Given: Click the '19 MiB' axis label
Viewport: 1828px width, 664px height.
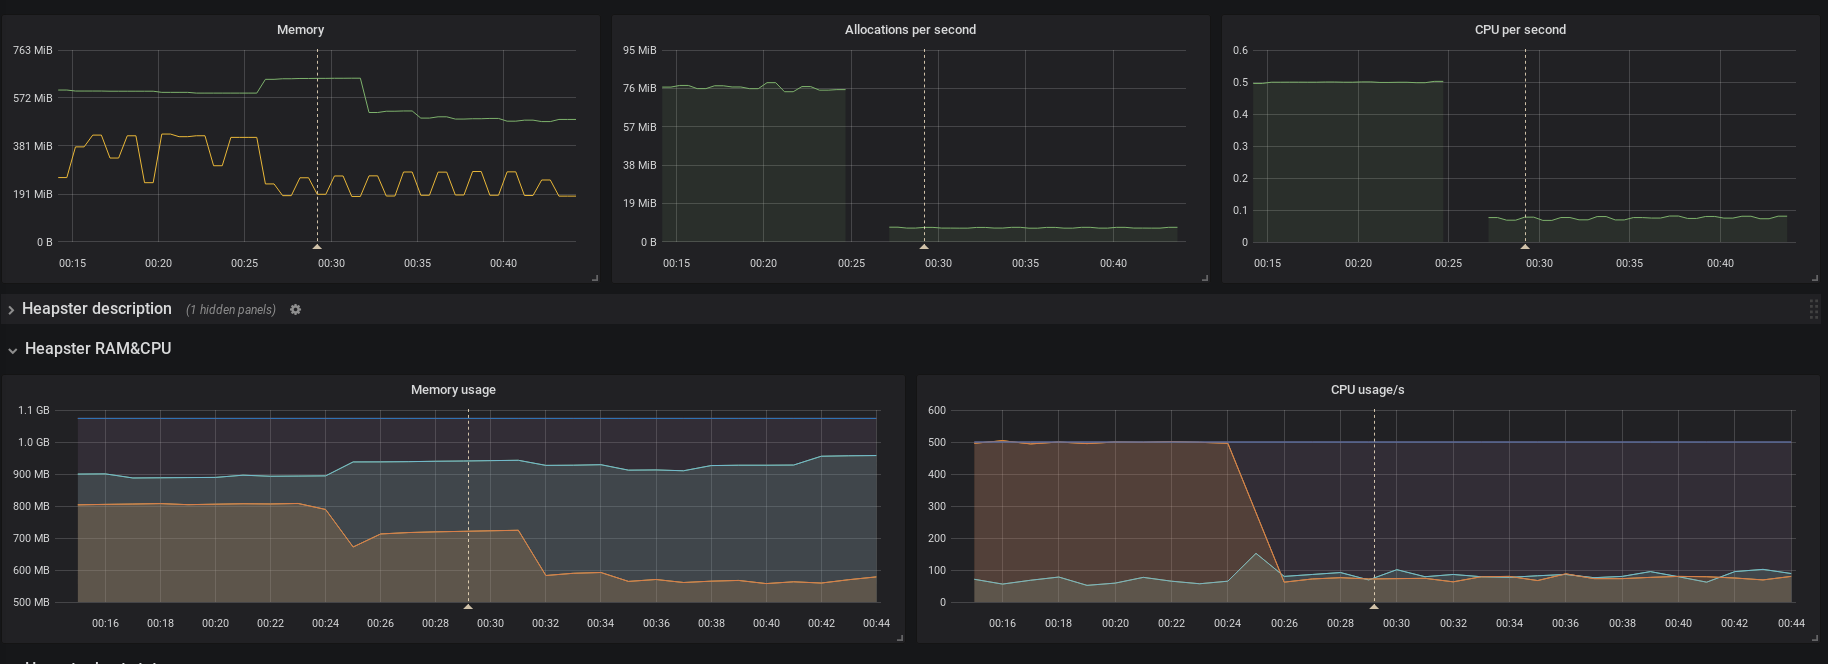Looking at the screenshot, I should click(640, 203).
